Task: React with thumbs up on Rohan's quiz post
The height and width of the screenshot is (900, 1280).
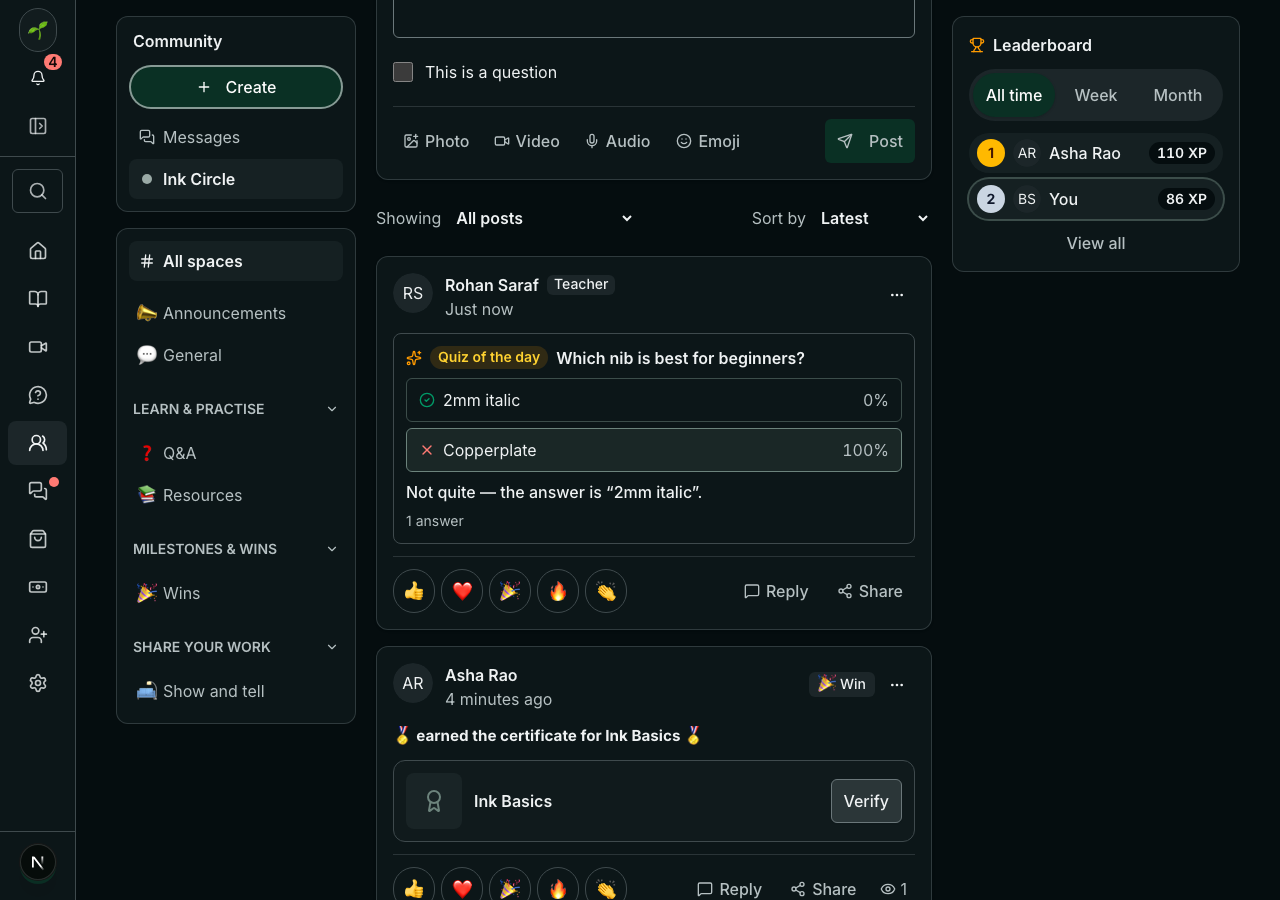Action: tap(414, 591)
